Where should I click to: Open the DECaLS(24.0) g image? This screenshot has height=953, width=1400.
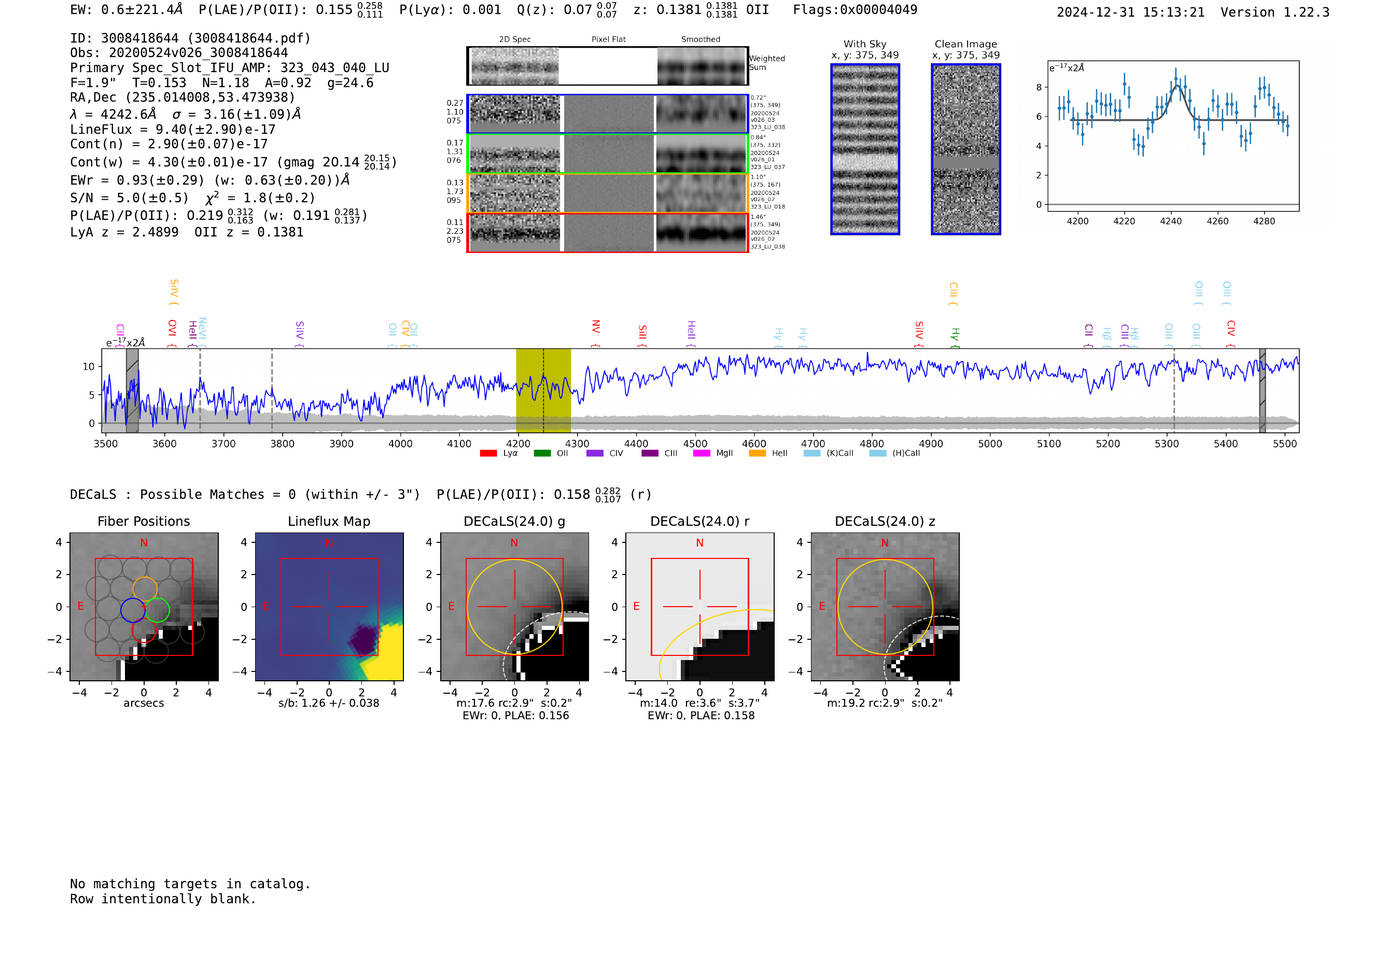[x=514, y=607]
